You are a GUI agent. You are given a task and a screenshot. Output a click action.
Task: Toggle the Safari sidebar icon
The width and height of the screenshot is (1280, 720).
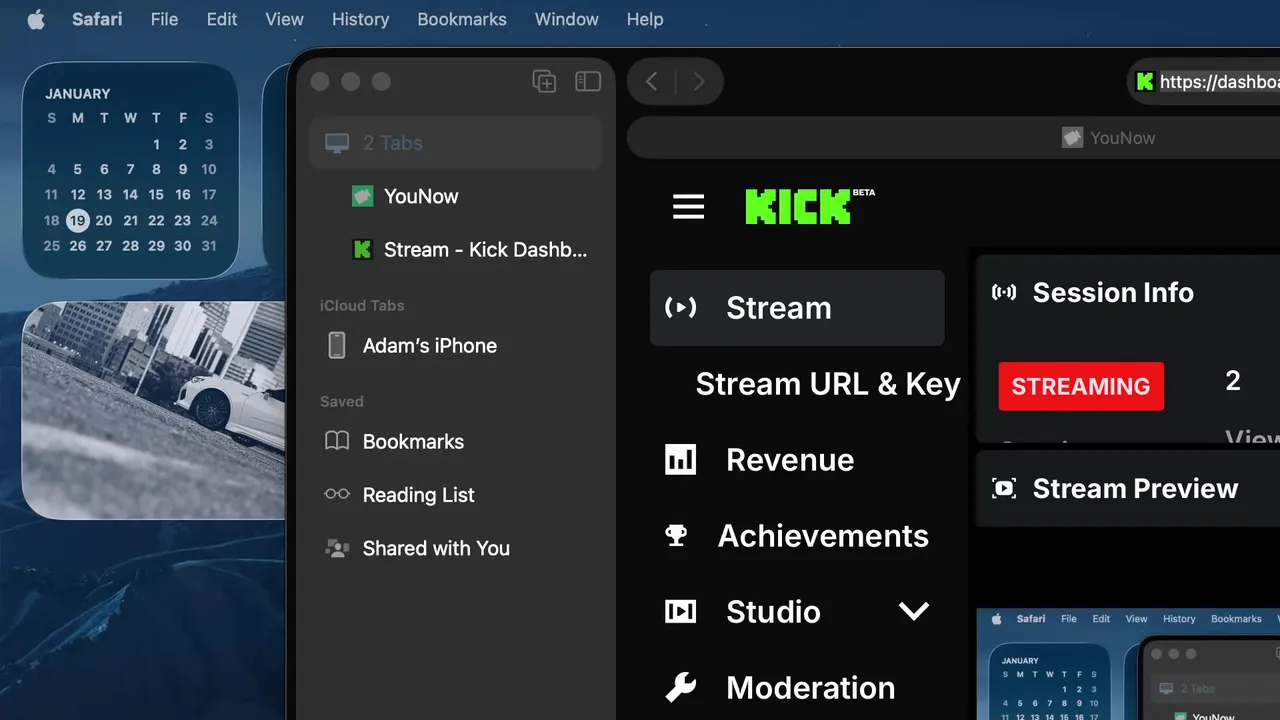[x=588, y=82]
